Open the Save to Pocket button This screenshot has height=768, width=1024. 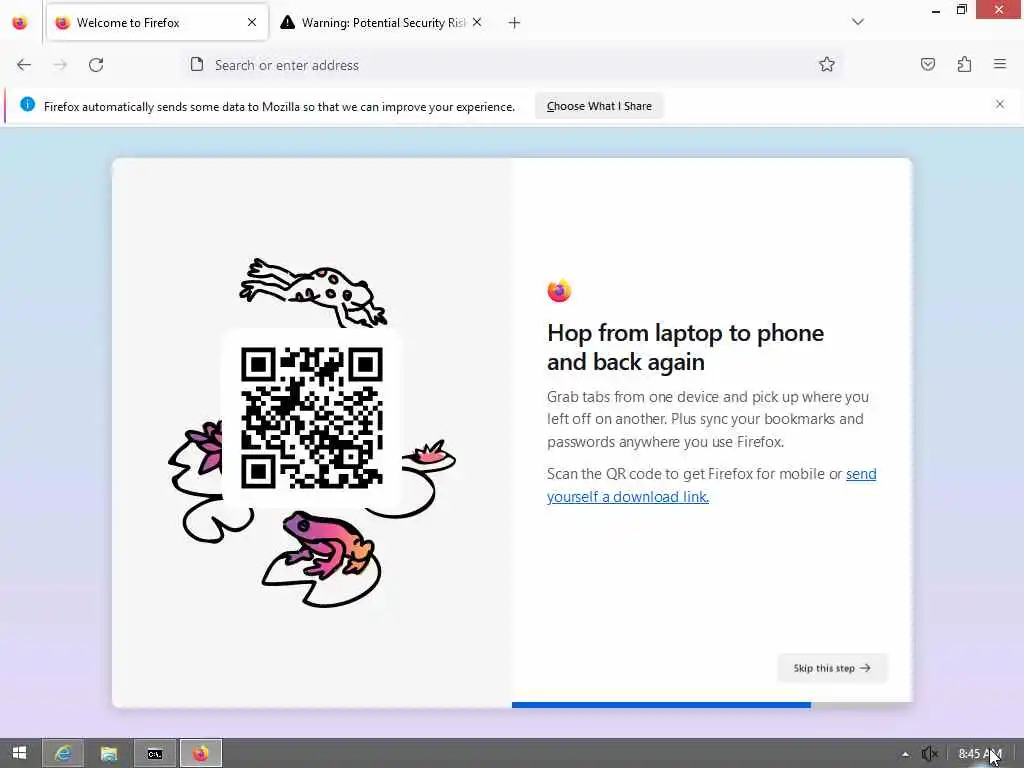928,64
